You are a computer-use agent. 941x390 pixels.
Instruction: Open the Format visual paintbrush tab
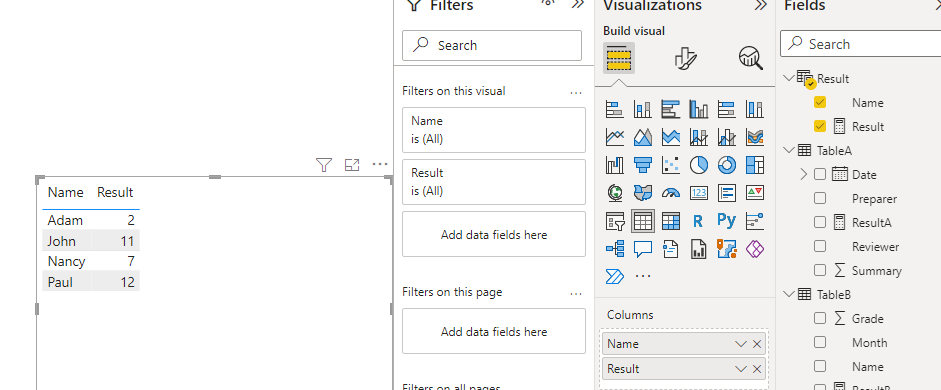(x=685, y=58)
